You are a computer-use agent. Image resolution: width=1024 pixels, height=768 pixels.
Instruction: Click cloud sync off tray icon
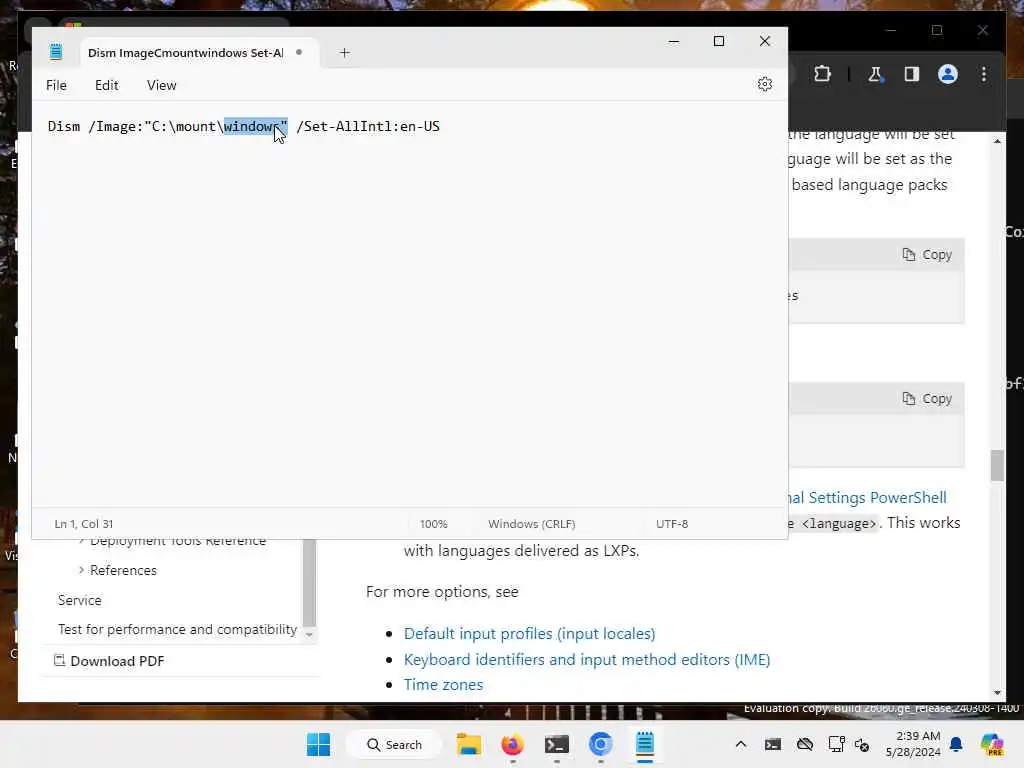pos(805,744)
